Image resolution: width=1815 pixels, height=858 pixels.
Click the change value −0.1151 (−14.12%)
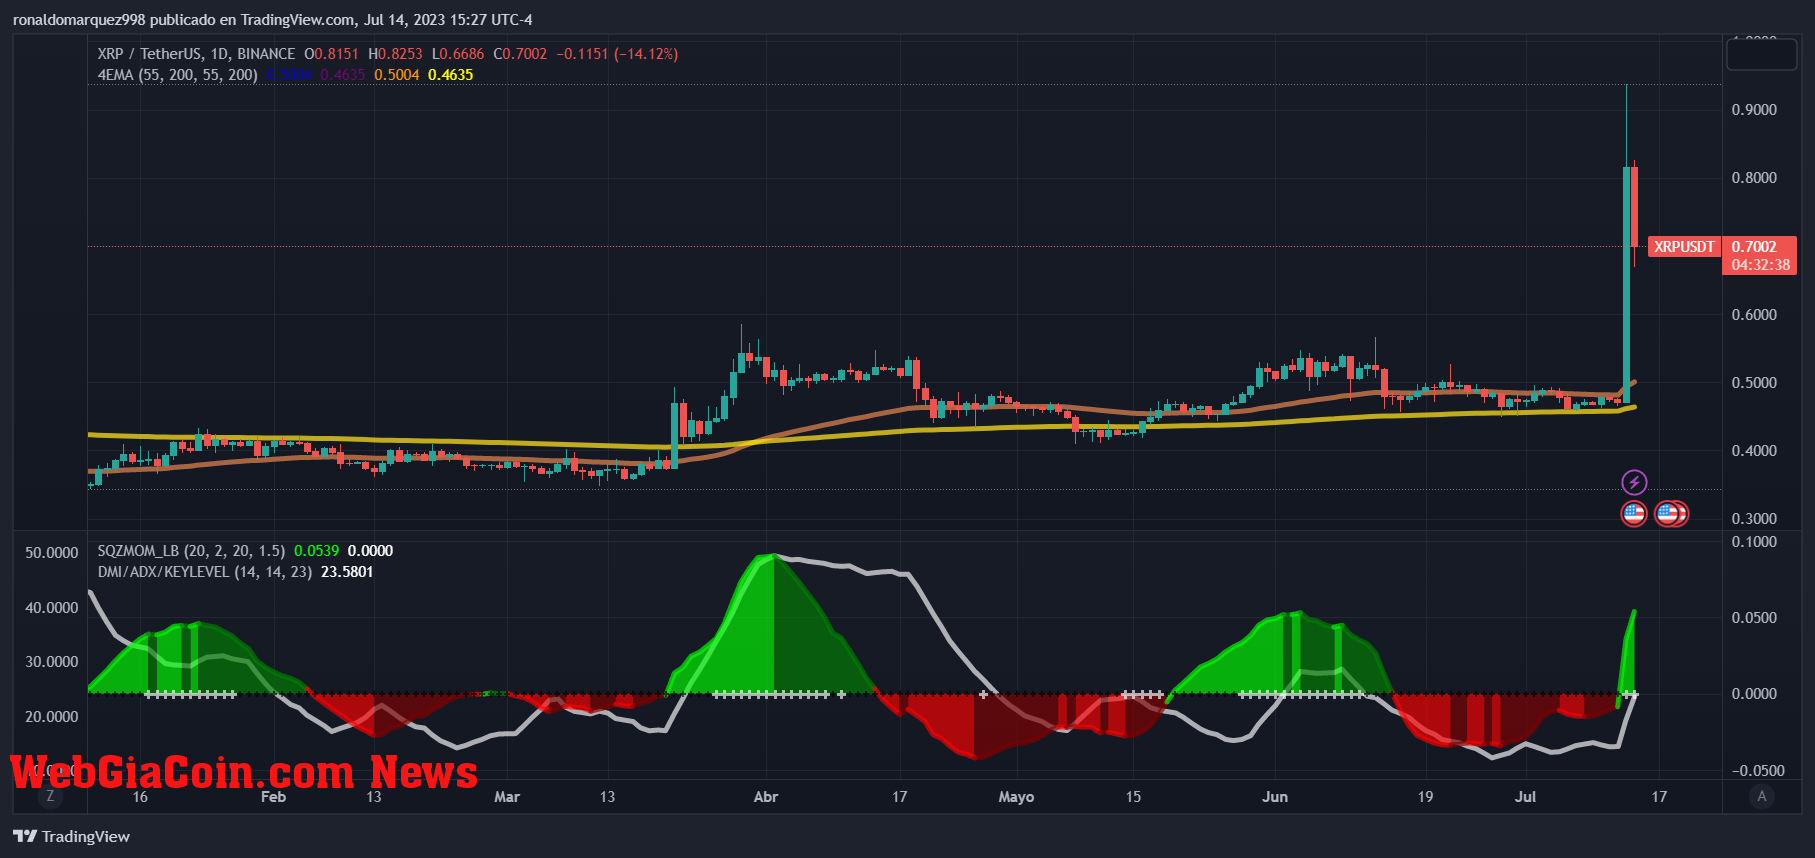[x=617, y=54]
